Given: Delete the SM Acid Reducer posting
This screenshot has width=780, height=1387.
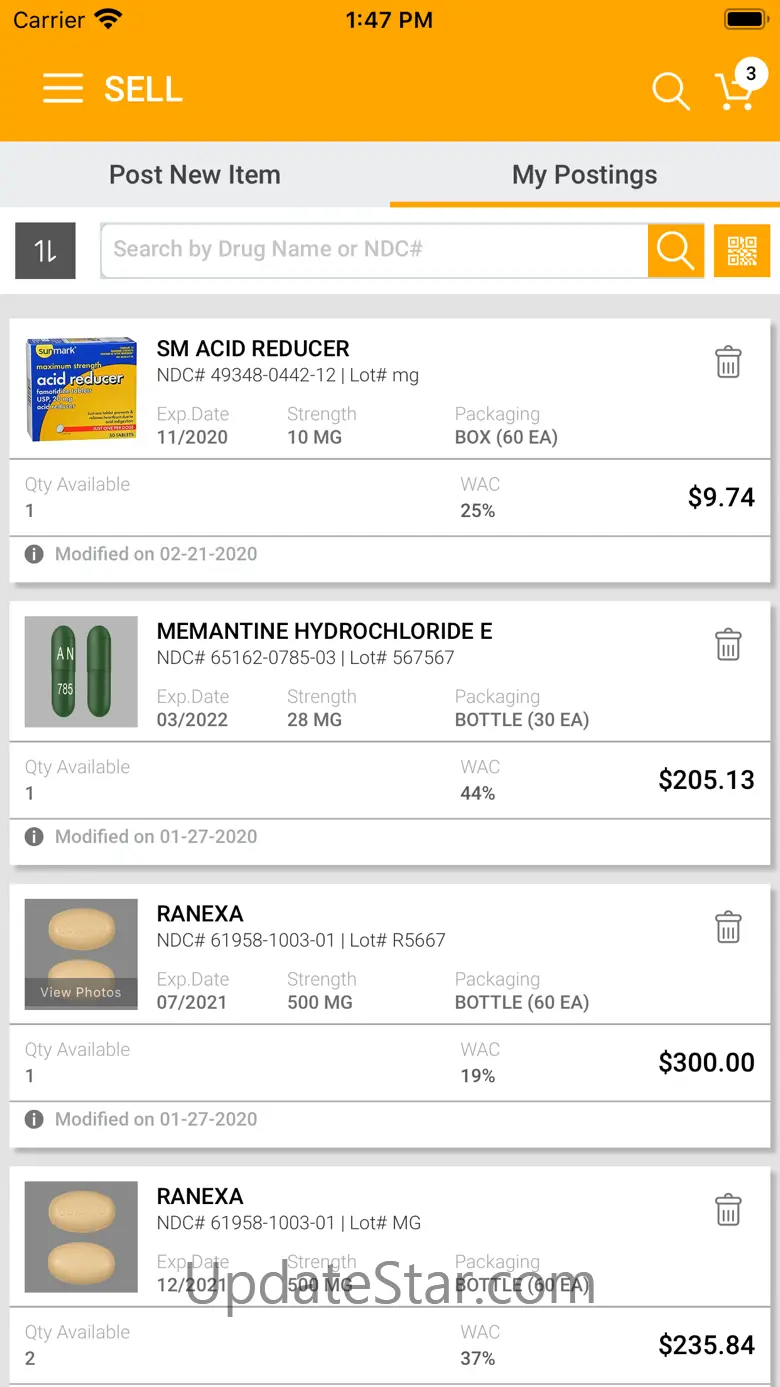Looking at the screenshot, I should click(x=728, y=362).
